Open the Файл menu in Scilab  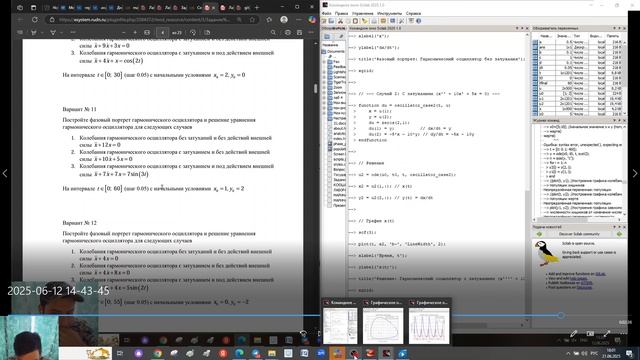point(327,13)
